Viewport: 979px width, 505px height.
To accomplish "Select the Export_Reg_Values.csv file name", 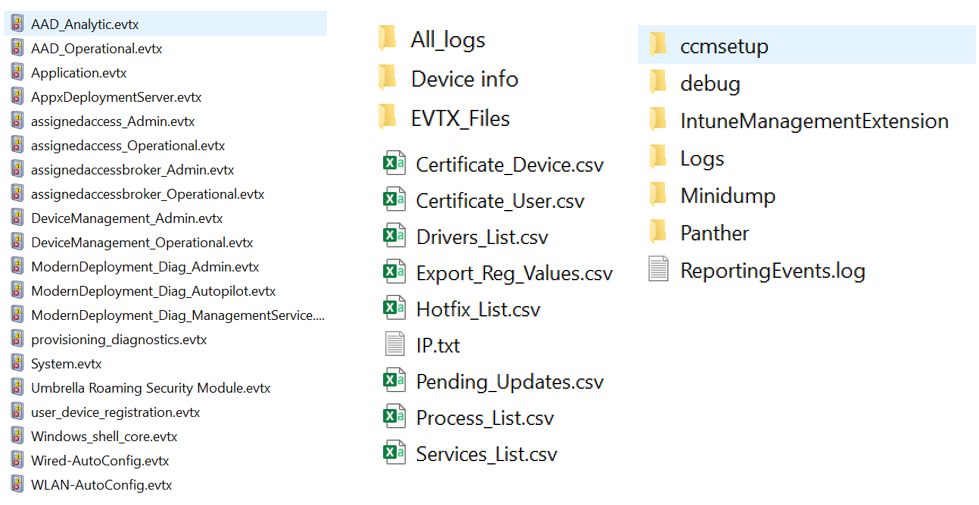I will [x=514, y=273].
